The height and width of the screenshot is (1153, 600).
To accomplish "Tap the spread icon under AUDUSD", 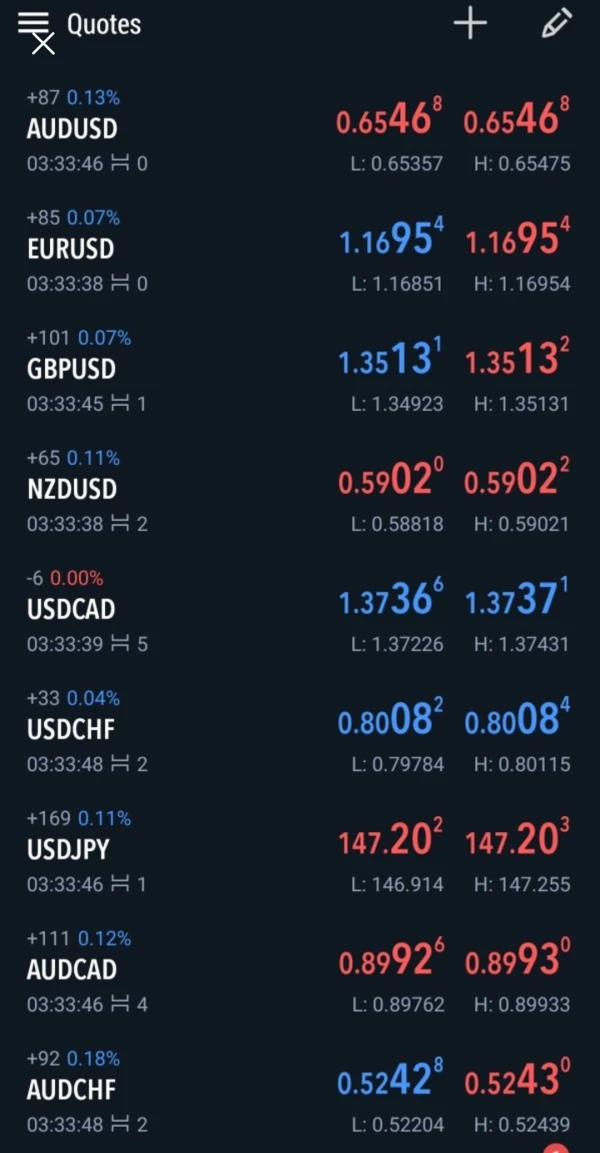I will [x=119, y=163].
